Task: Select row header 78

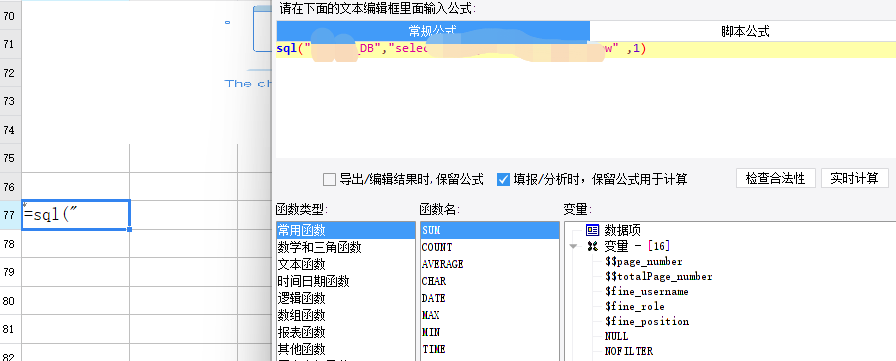Action: pos(10,244)
